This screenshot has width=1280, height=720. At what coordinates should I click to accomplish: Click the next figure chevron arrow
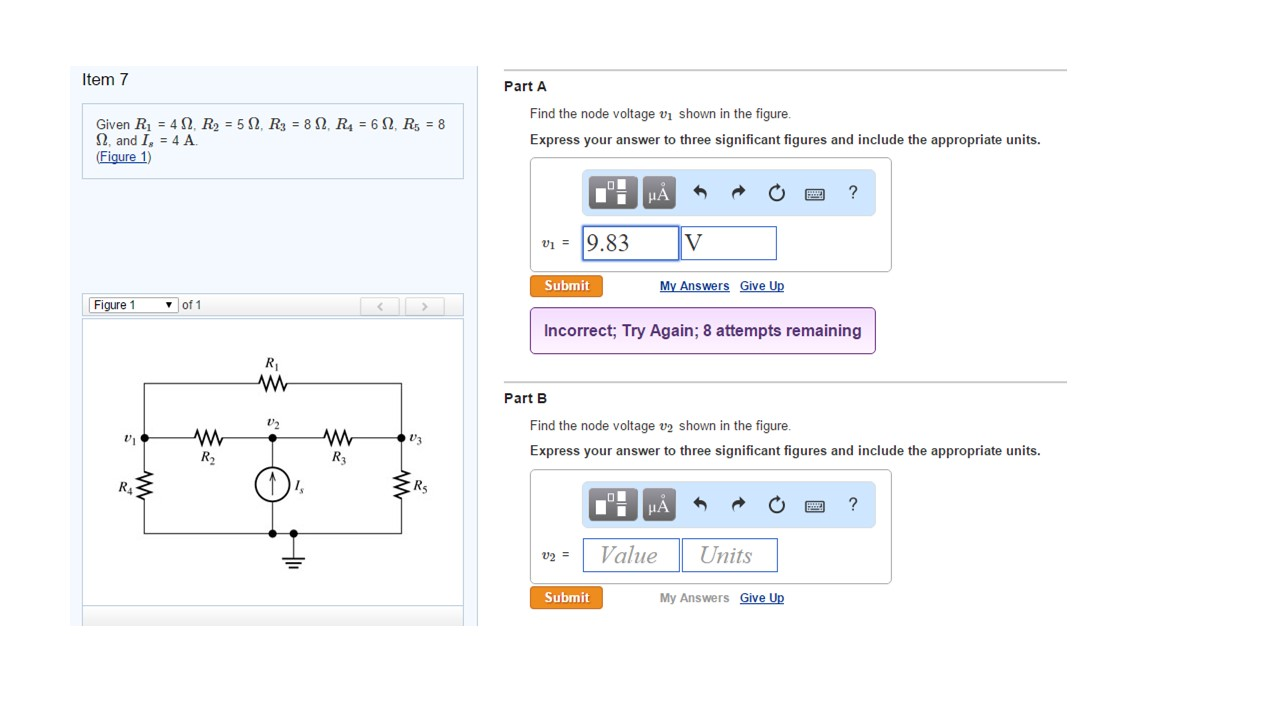tap(425, 306)
